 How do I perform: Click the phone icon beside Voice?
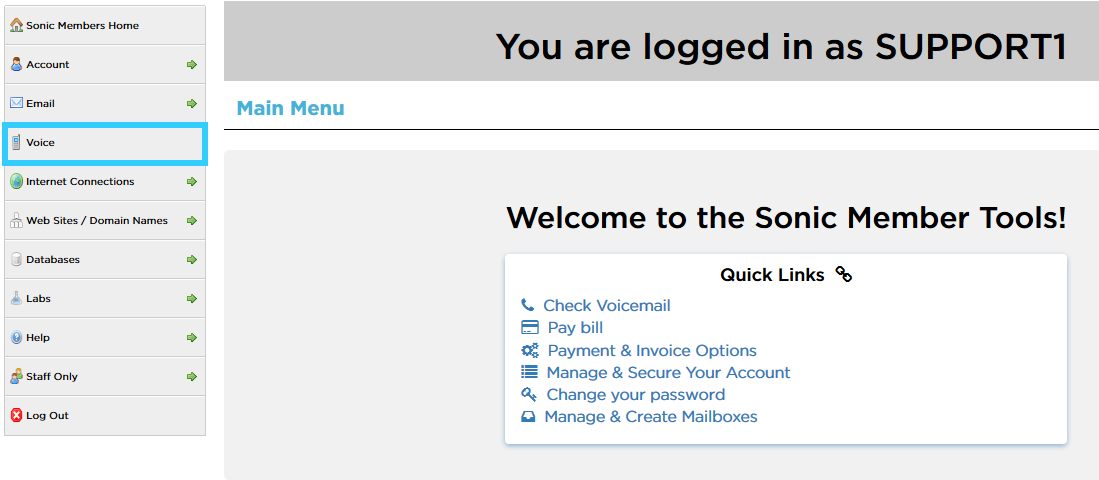[x=16, y=142]
